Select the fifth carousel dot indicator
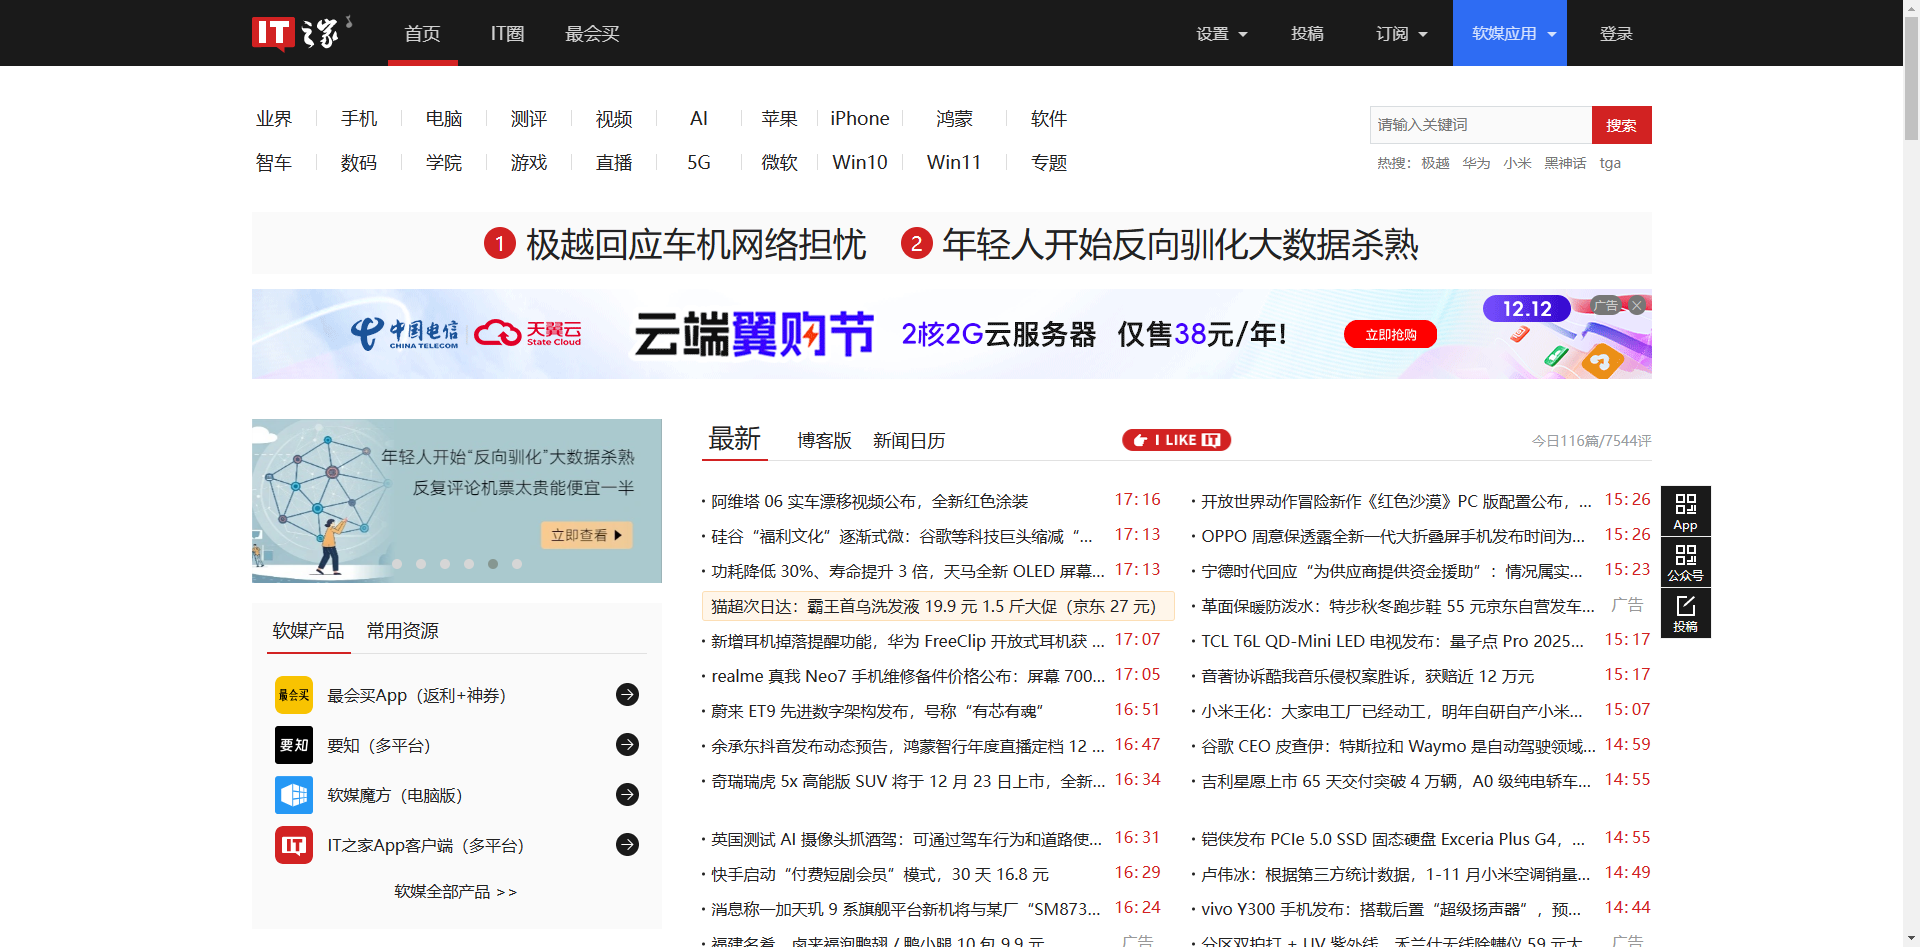The height and width of the screenshot is (947, 1920). pos(493,564)
